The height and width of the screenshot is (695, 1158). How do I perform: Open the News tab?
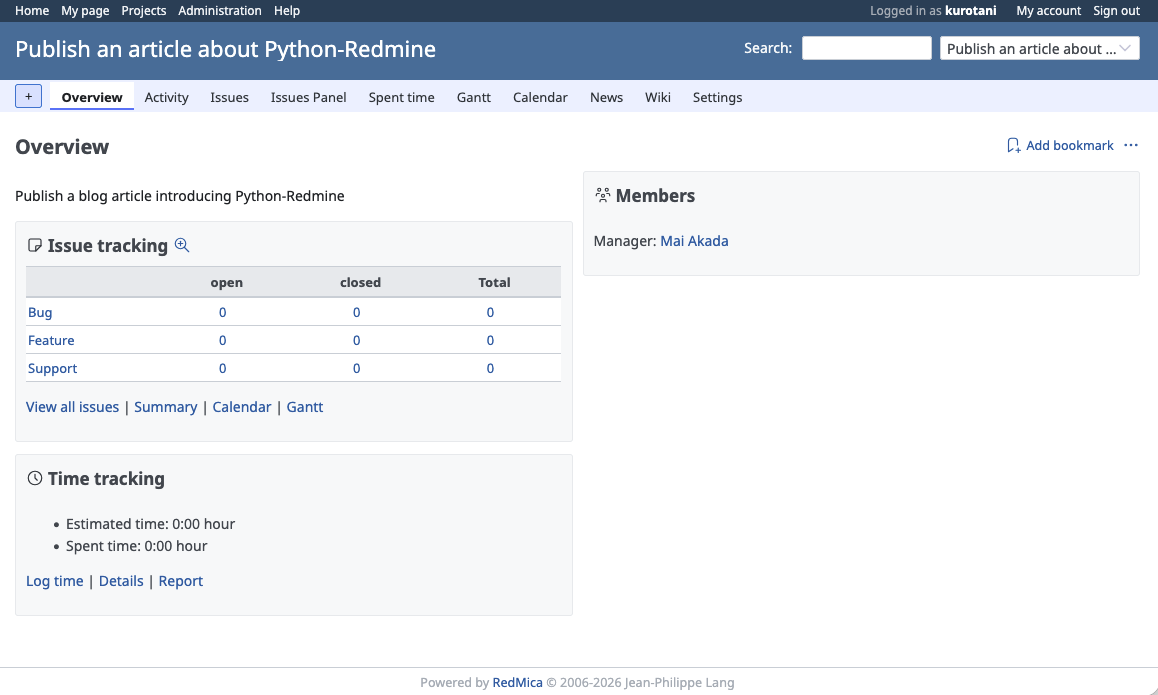click(x=606, y=97)
